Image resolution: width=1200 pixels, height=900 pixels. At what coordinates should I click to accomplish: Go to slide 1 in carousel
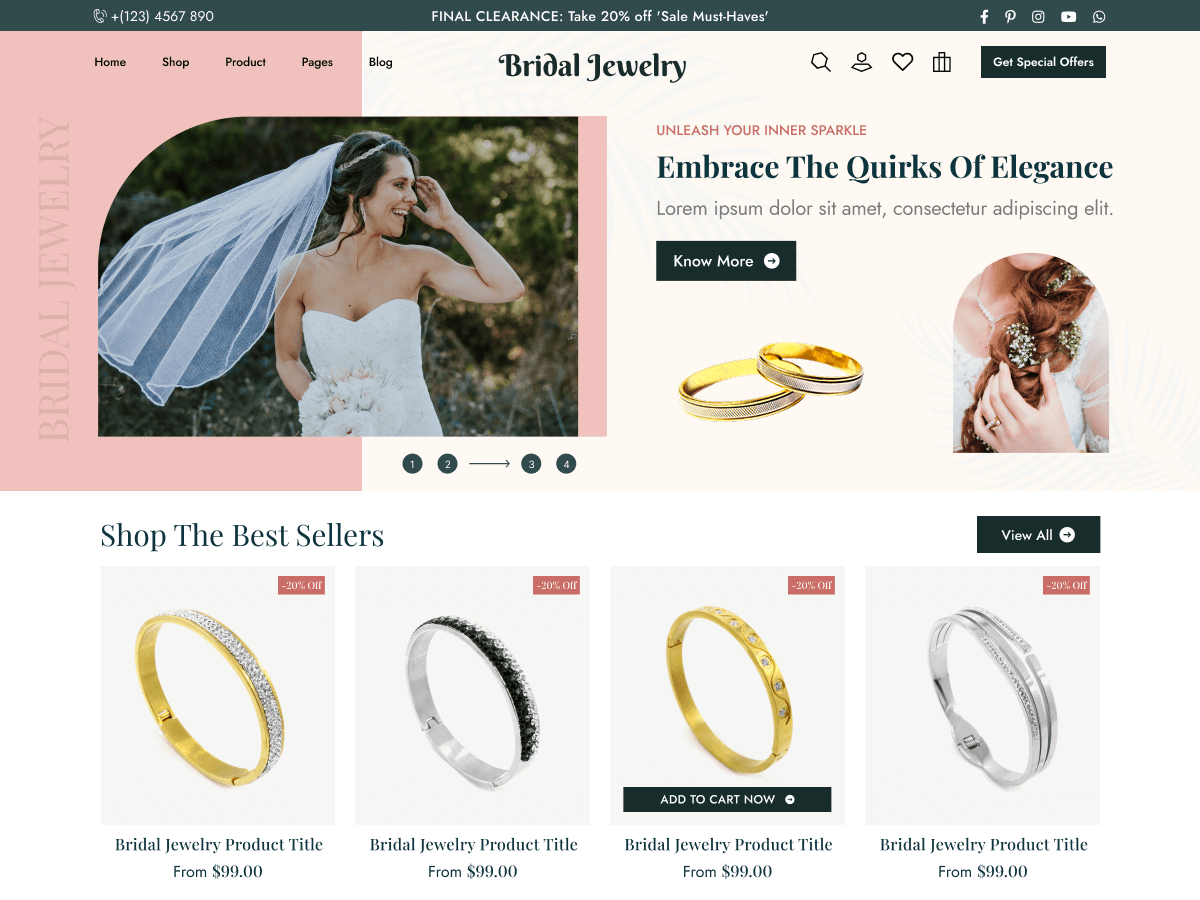(412, 464)
